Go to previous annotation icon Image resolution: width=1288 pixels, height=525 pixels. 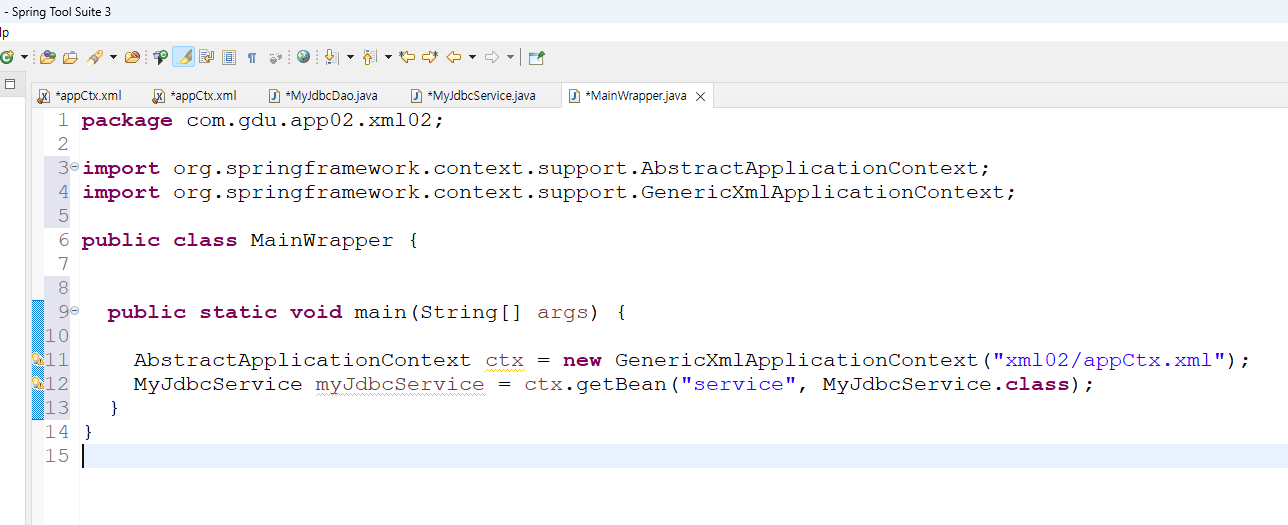(369, 57)
